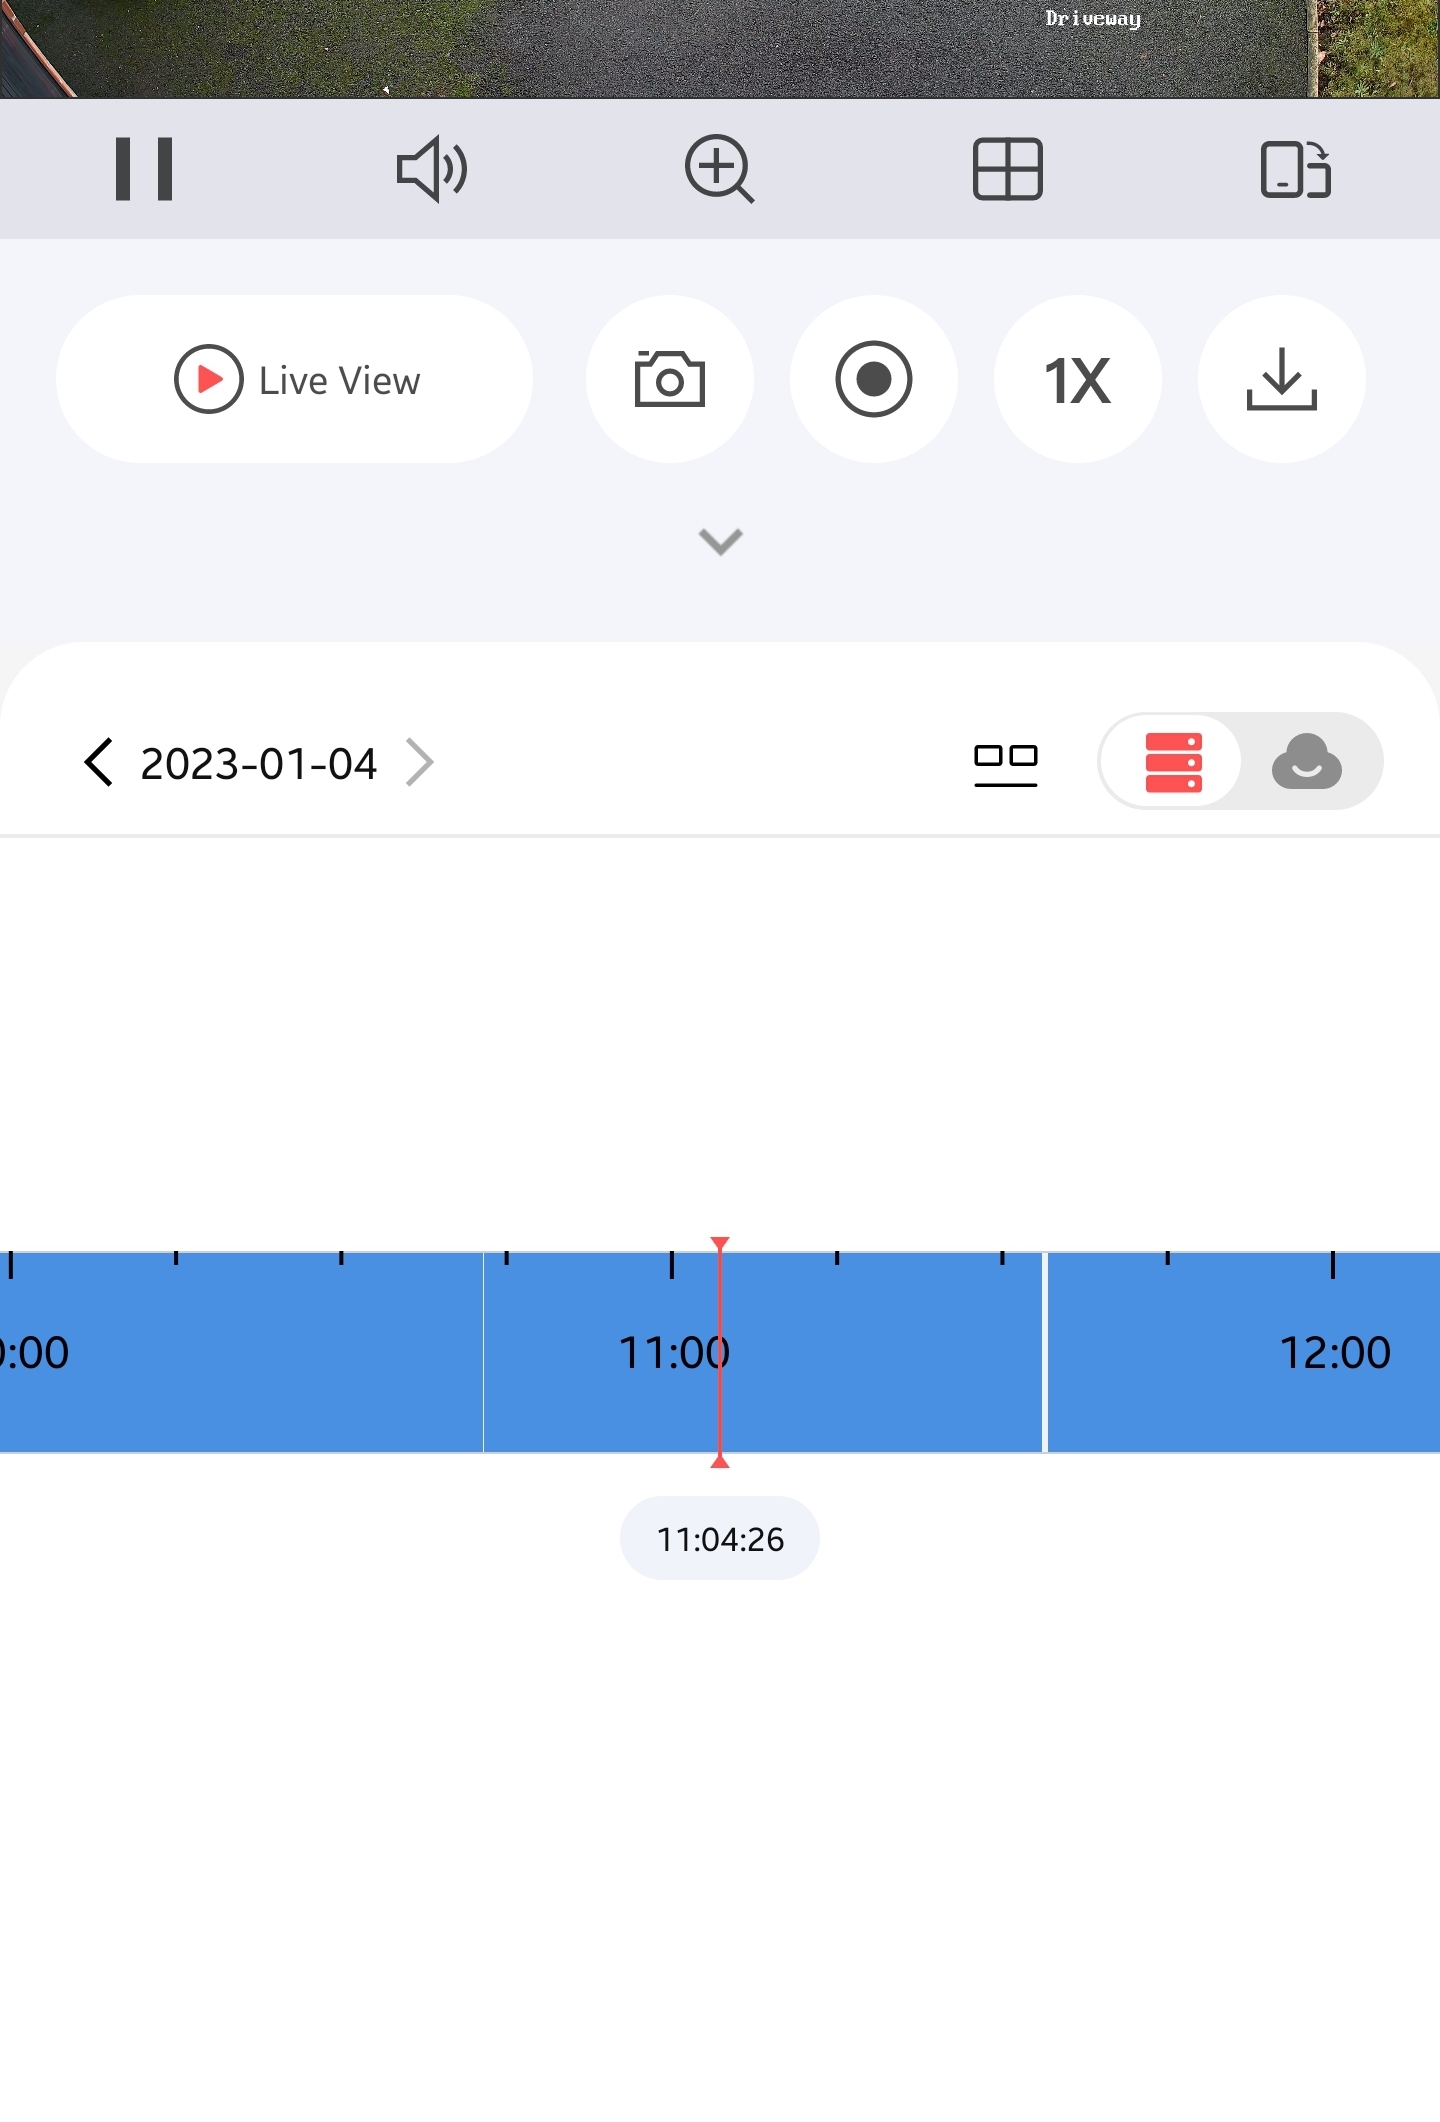
Task: Open the 2023-01-04 date picker
Action: coord(258,764)
